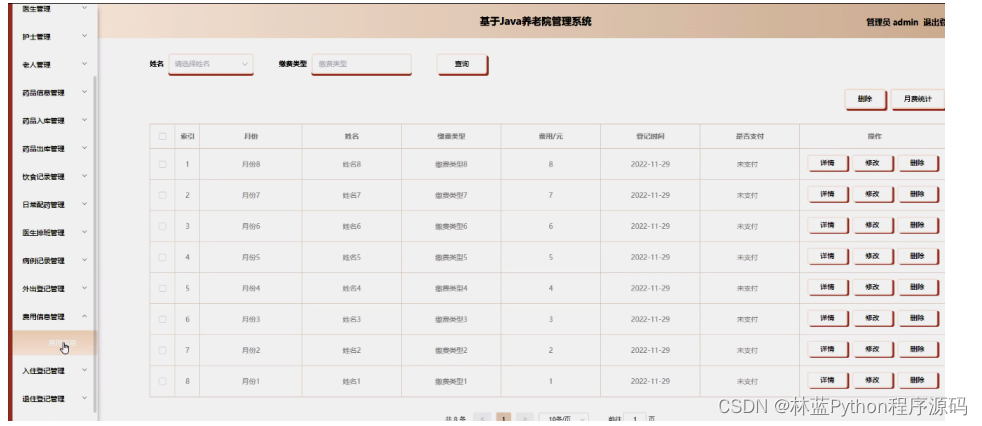Click the 2022-11-29 date in row 姓名1
982x426 pixels.
pos(650,381)
